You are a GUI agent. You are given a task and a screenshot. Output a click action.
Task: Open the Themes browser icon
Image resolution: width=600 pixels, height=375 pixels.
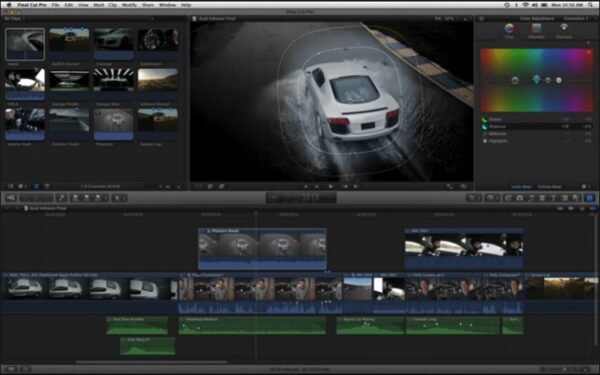575,198
